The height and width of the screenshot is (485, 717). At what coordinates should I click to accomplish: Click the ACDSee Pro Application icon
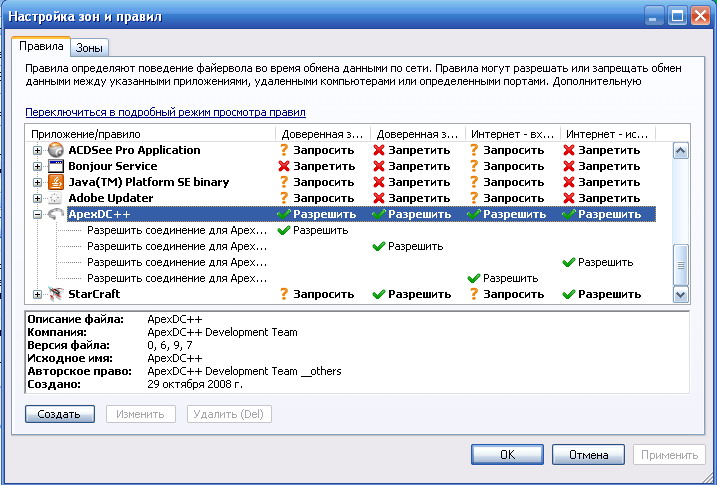pos(55,150)
